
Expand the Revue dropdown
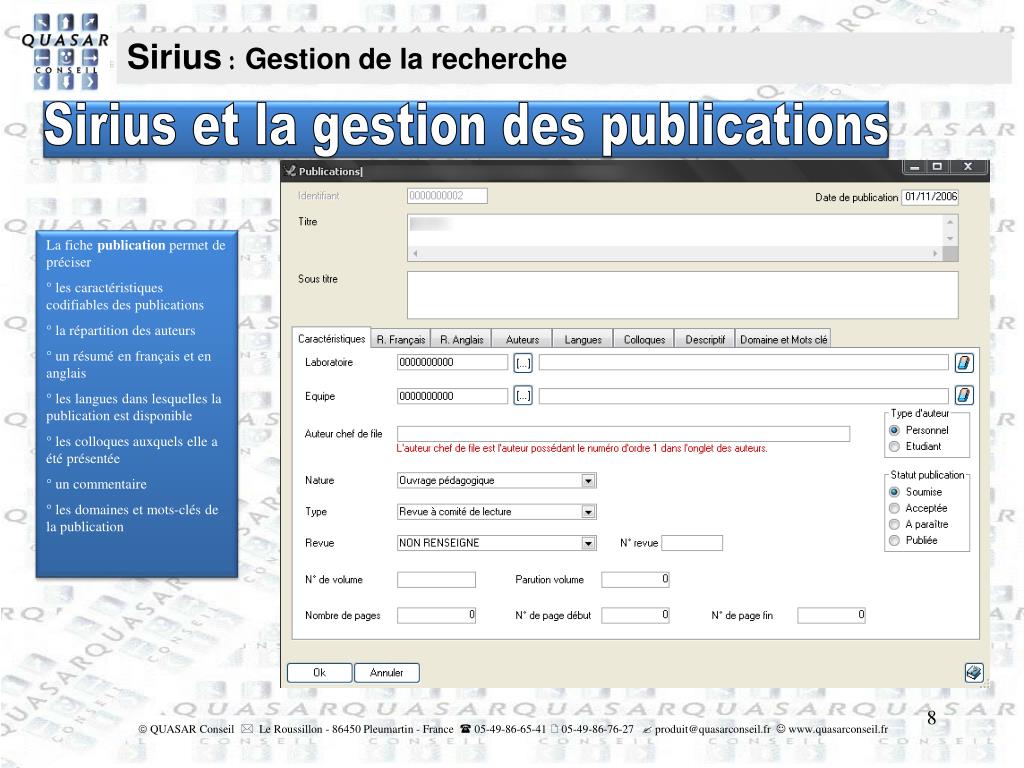[x=588, y=543]
